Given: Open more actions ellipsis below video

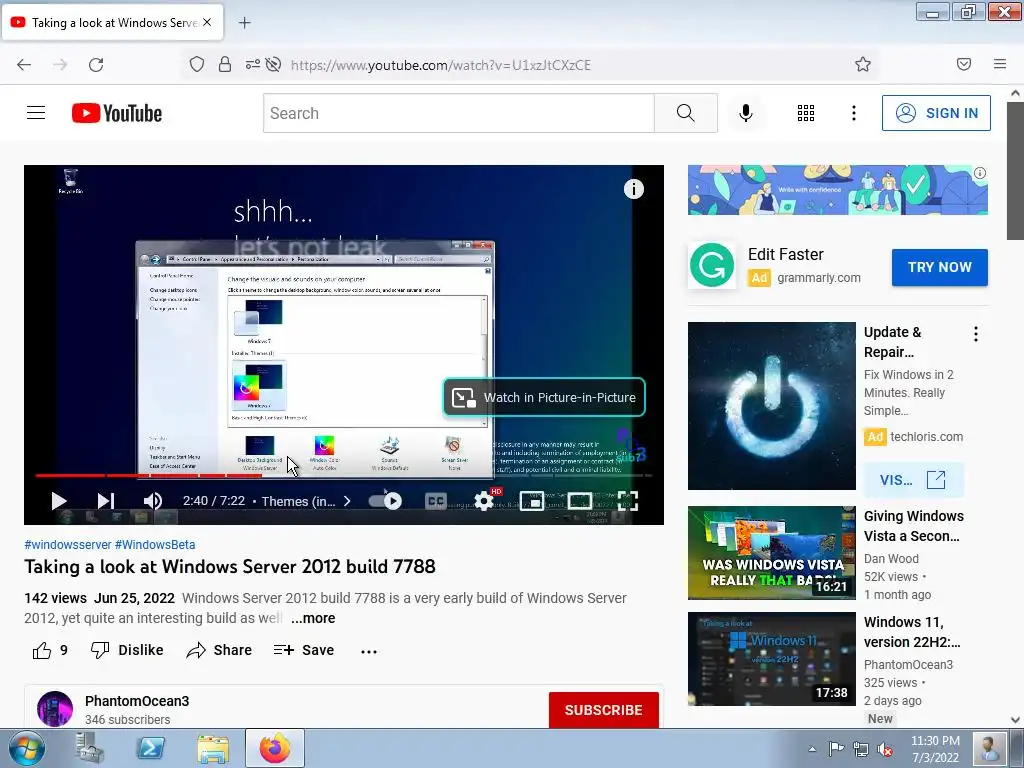Looking at the screenshot, I should point(369,651).
